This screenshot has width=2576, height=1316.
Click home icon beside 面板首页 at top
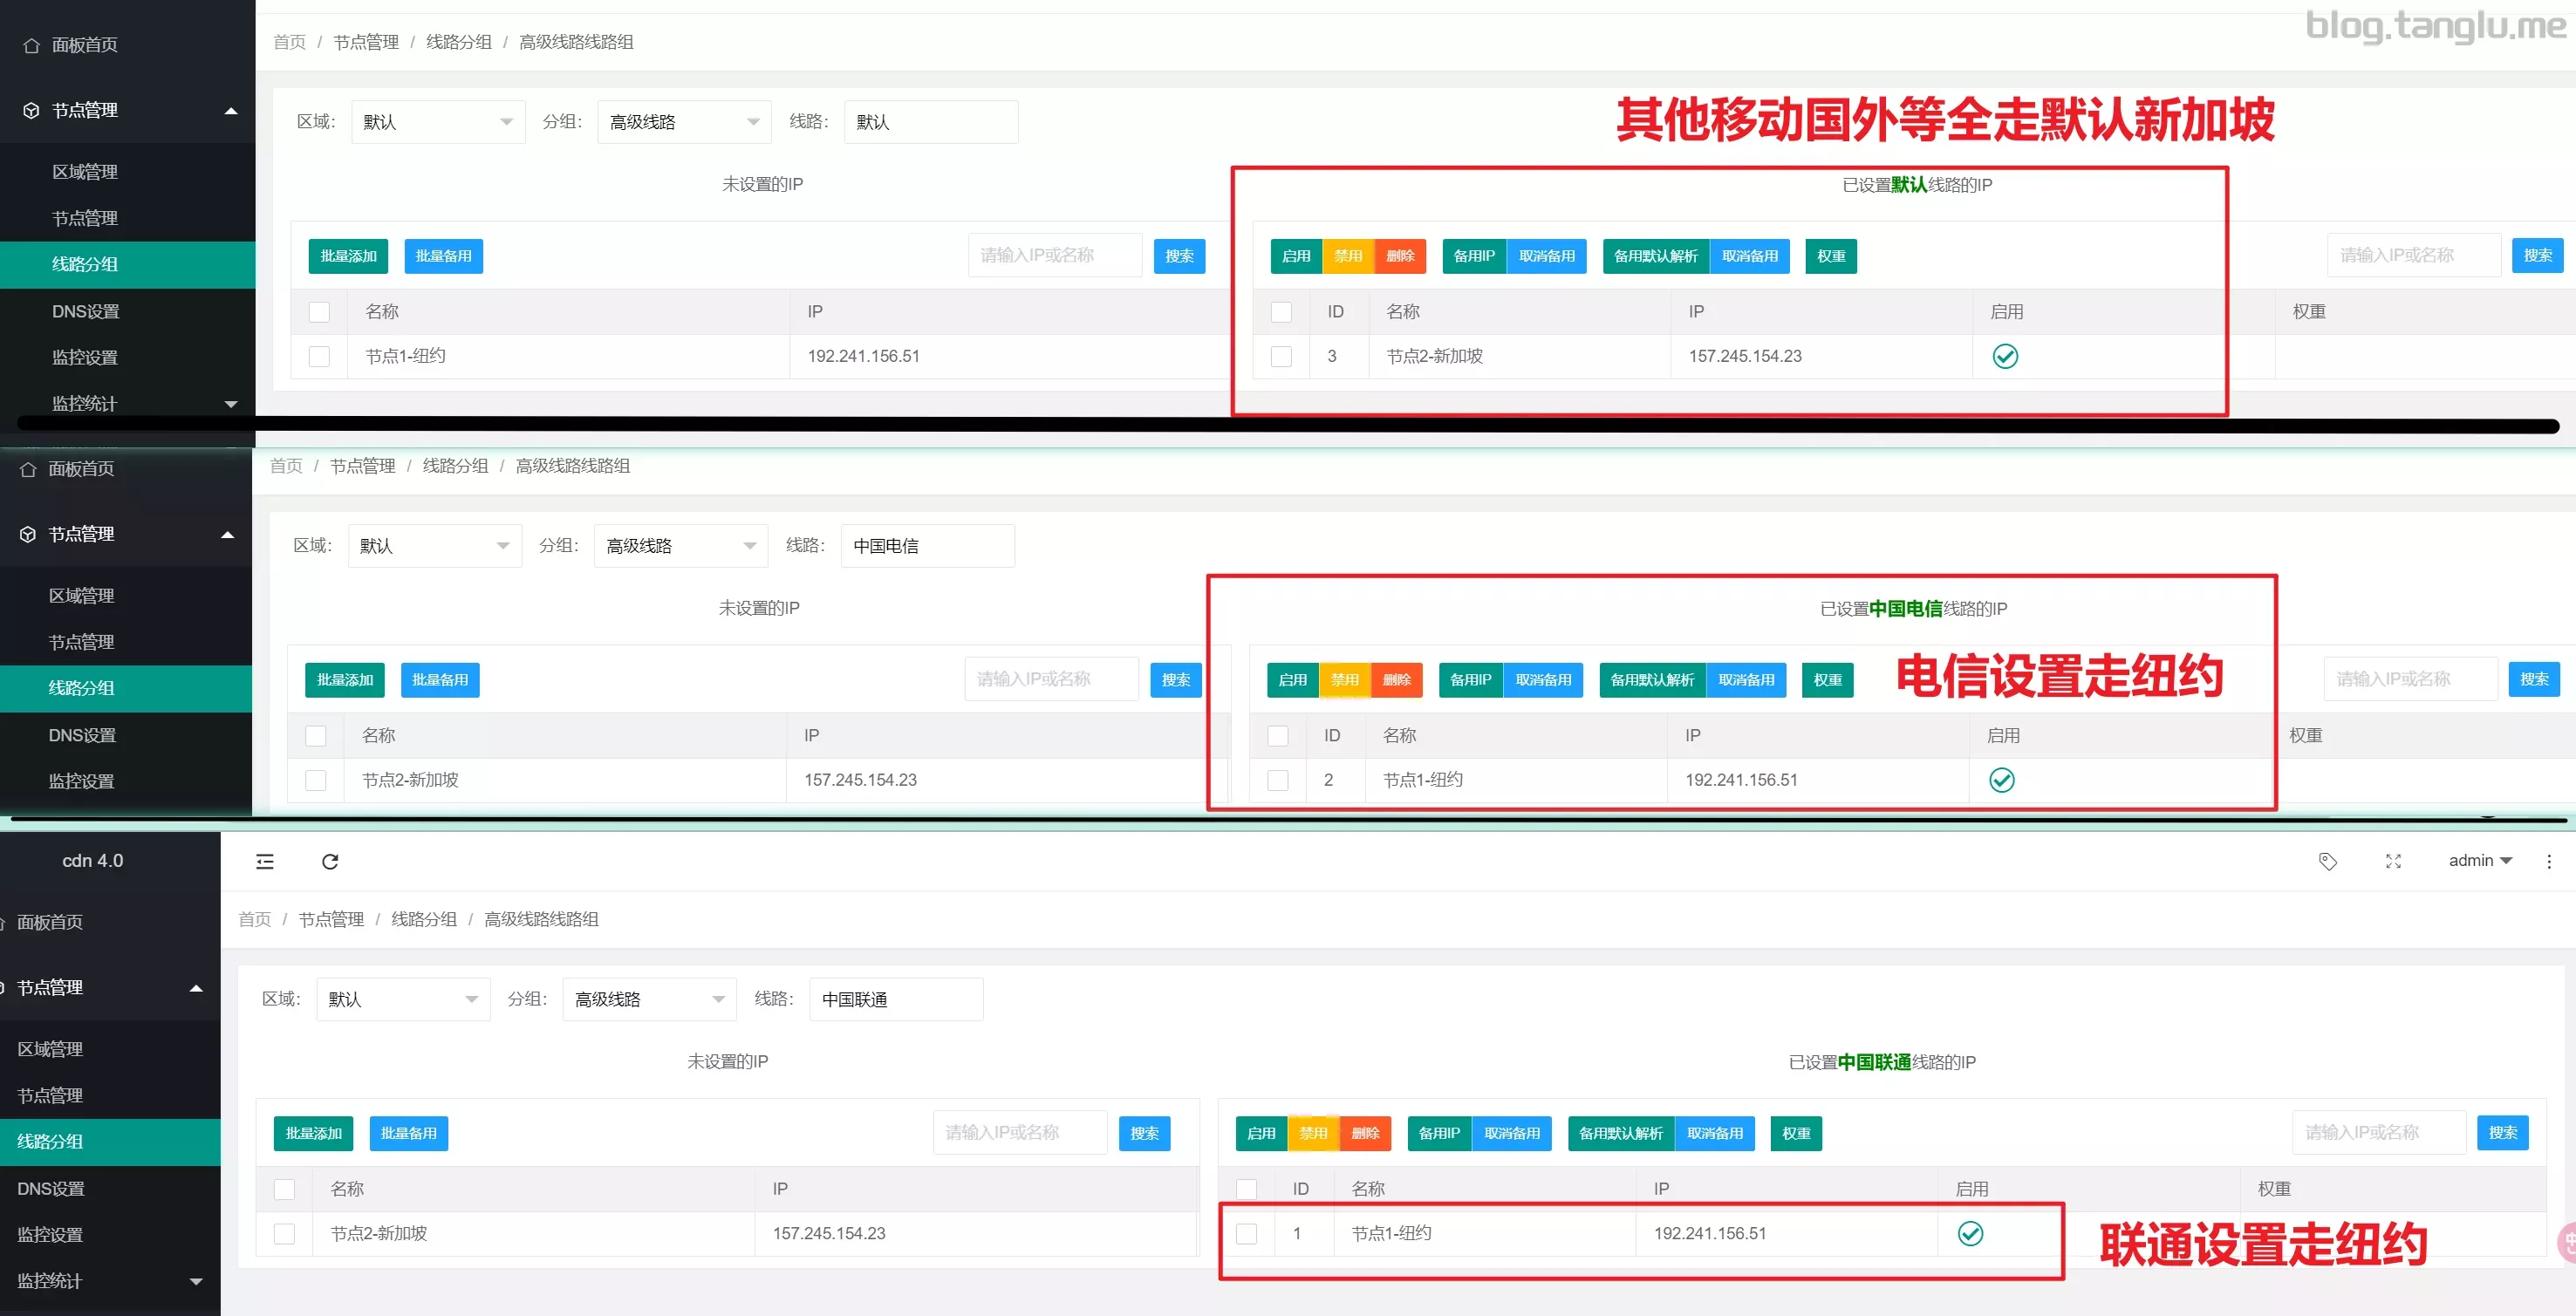(x=31, y=45)
